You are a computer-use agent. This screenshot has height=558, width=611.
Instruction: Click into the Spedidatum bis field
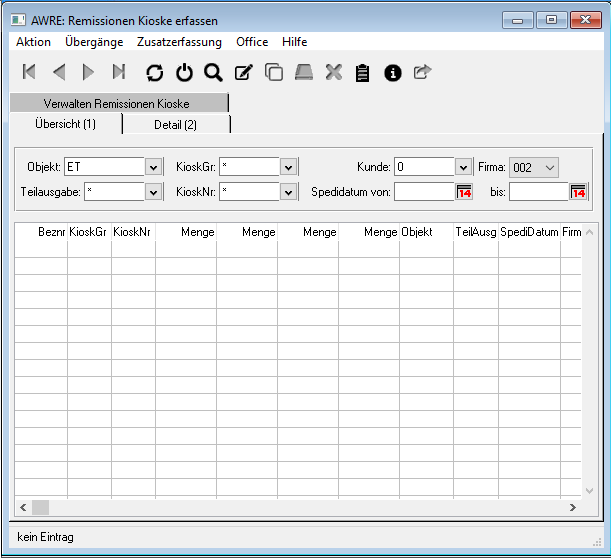(538, 192)
